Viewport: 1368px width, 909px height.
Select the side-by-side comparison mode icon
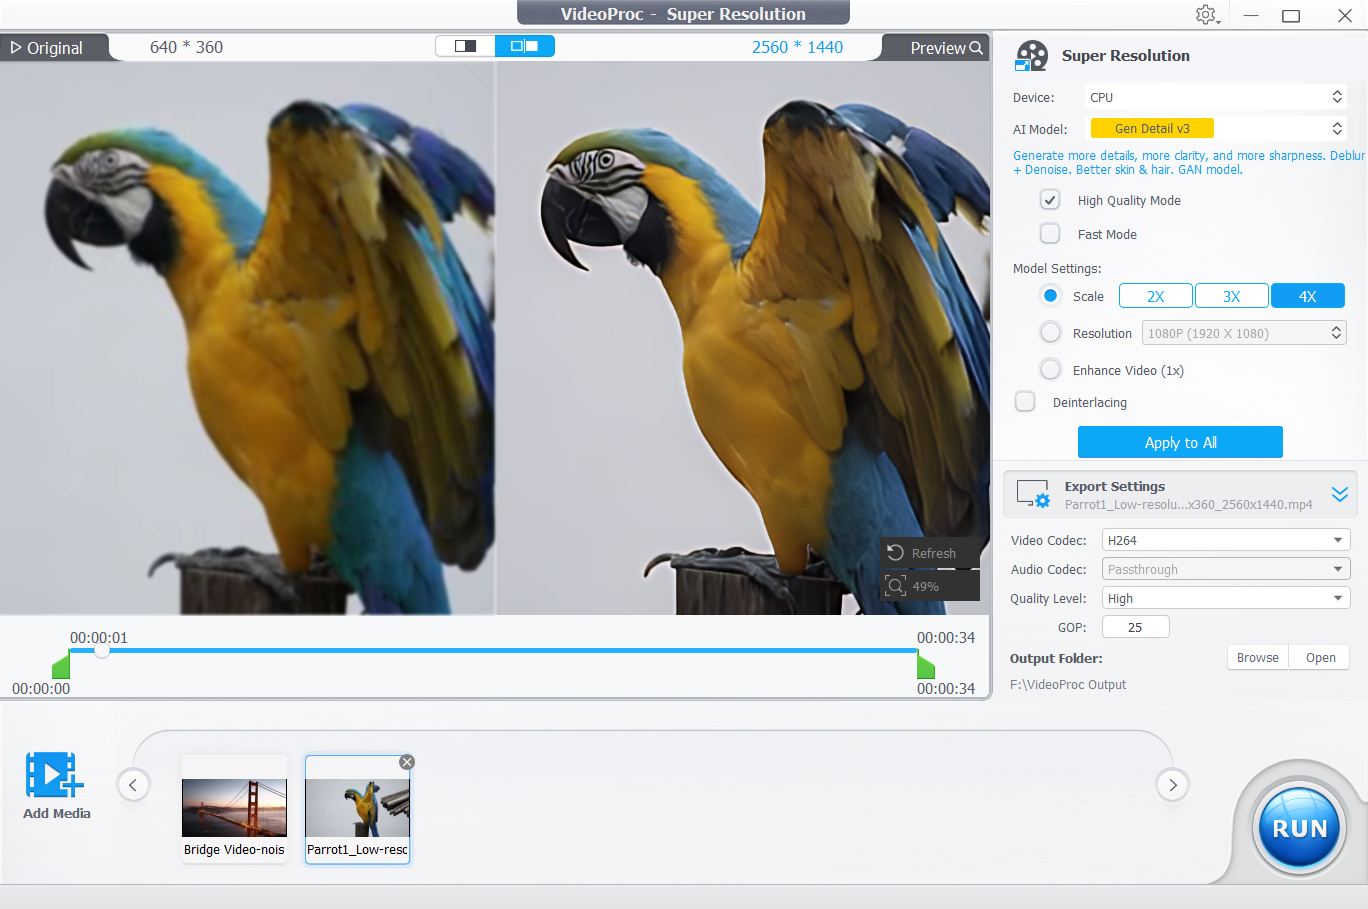[x=524, y=46]
